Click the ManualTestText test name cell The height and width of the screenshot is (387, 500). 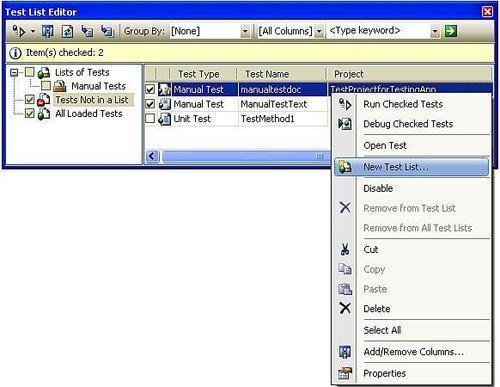(282, 104)
